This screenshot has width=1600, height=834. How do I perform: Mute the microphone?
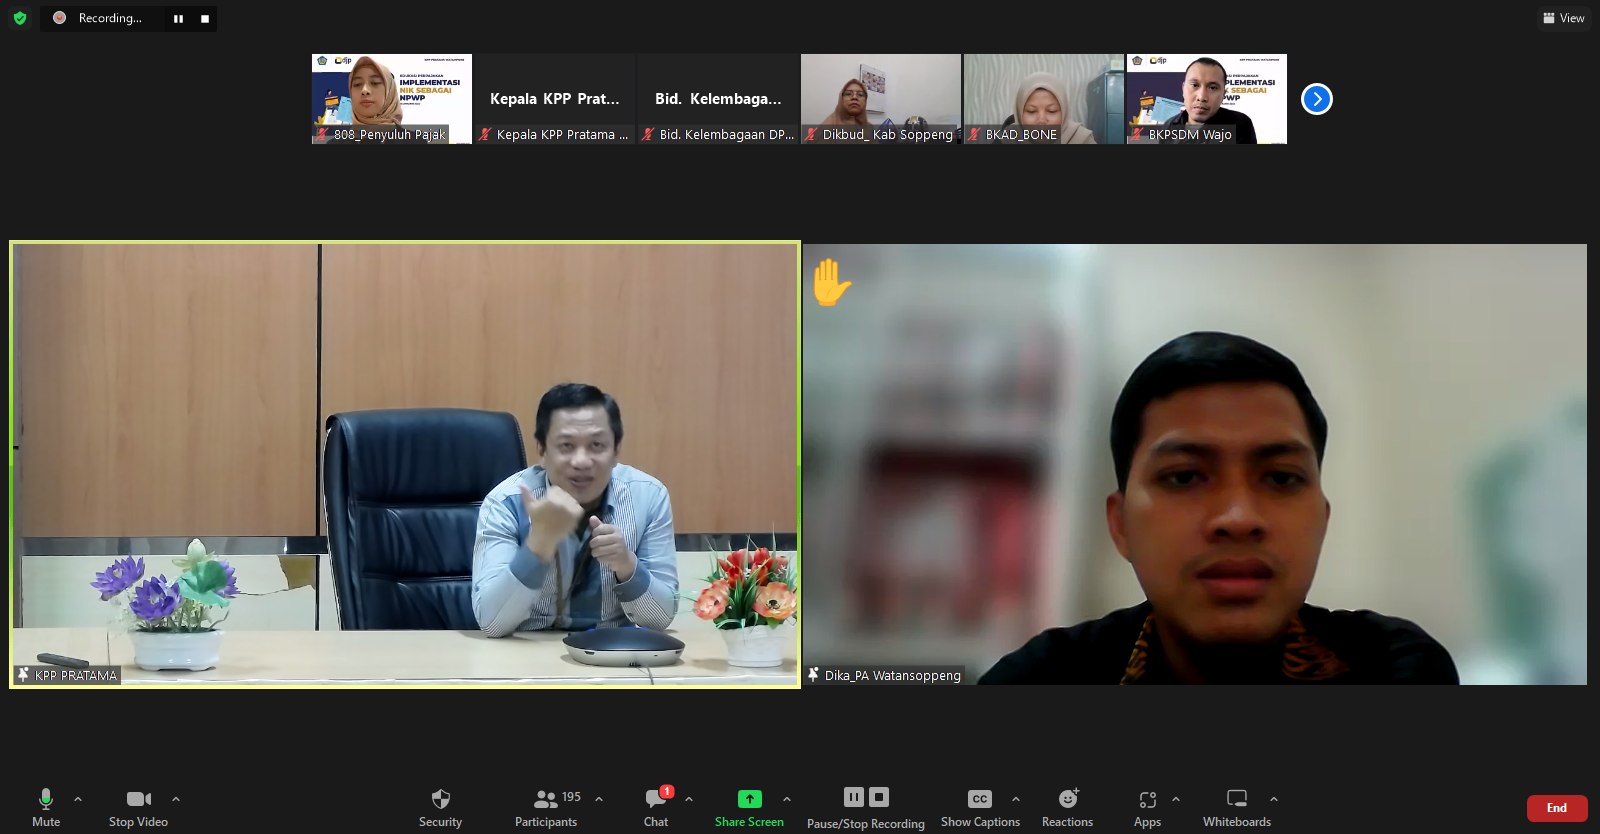tap(46, 806)
